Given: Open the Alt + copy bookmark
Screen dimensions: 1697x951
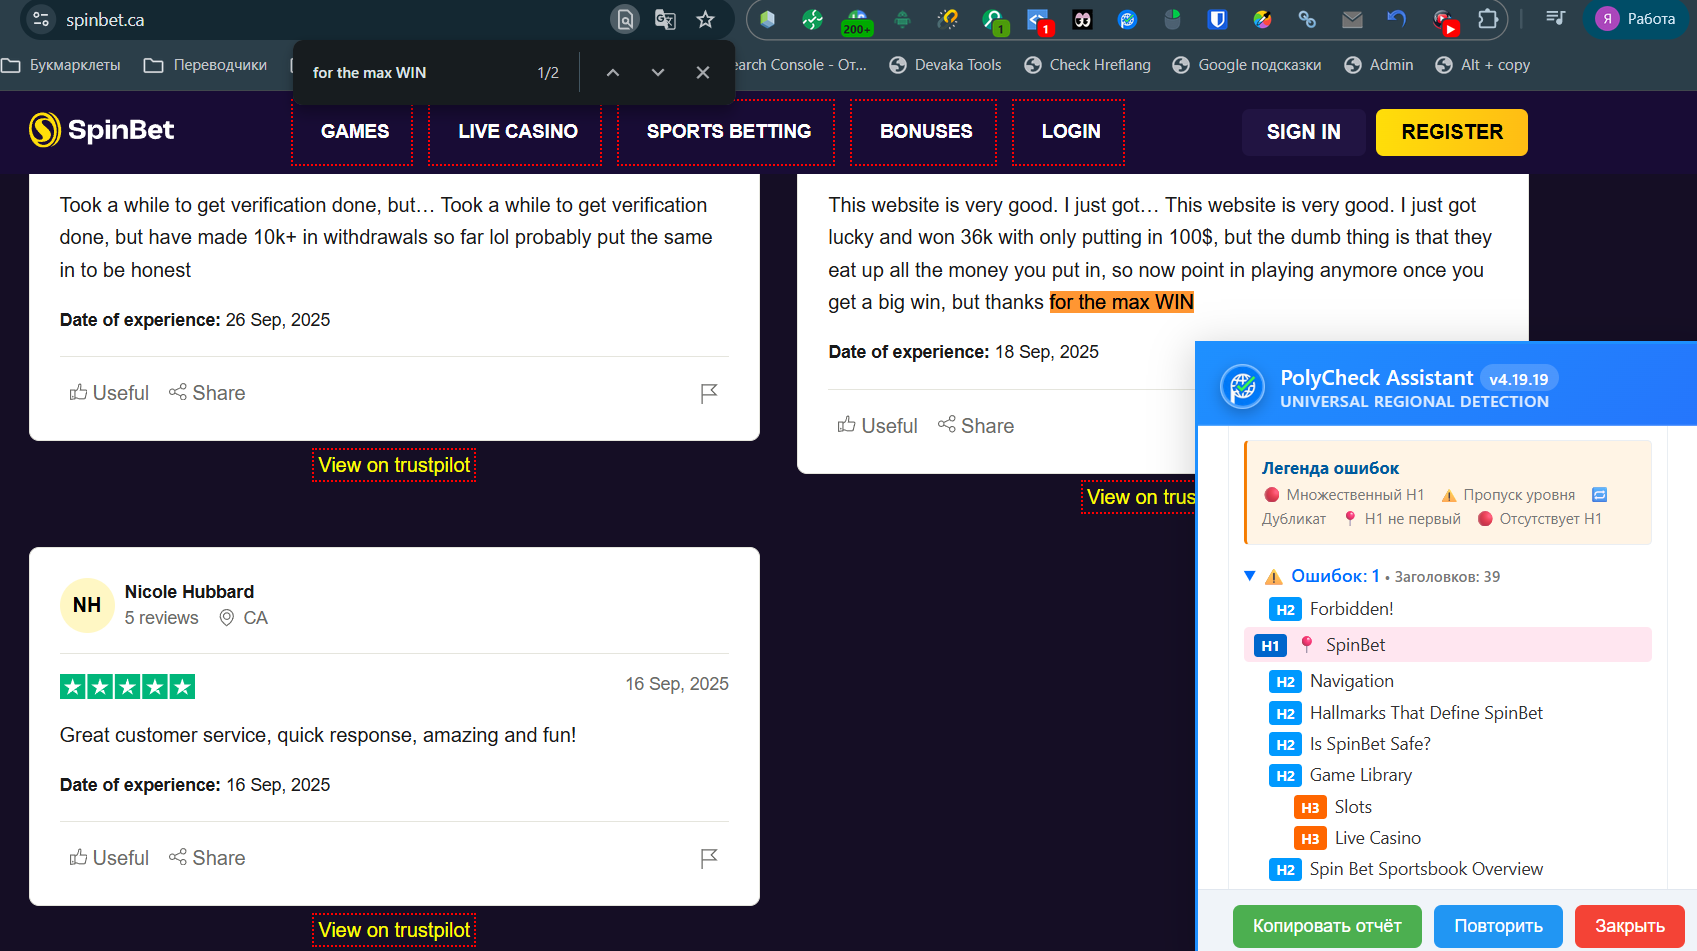Looking at the screenshot, I should click(x=1483, y=65).
